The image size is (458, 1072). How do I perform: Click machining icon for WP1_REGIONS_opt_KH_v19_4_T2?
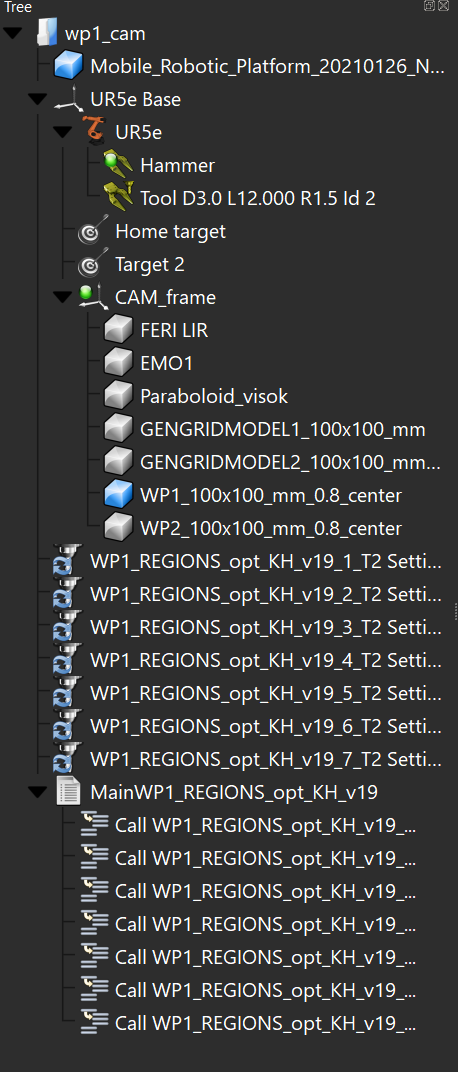coord(67,659)
